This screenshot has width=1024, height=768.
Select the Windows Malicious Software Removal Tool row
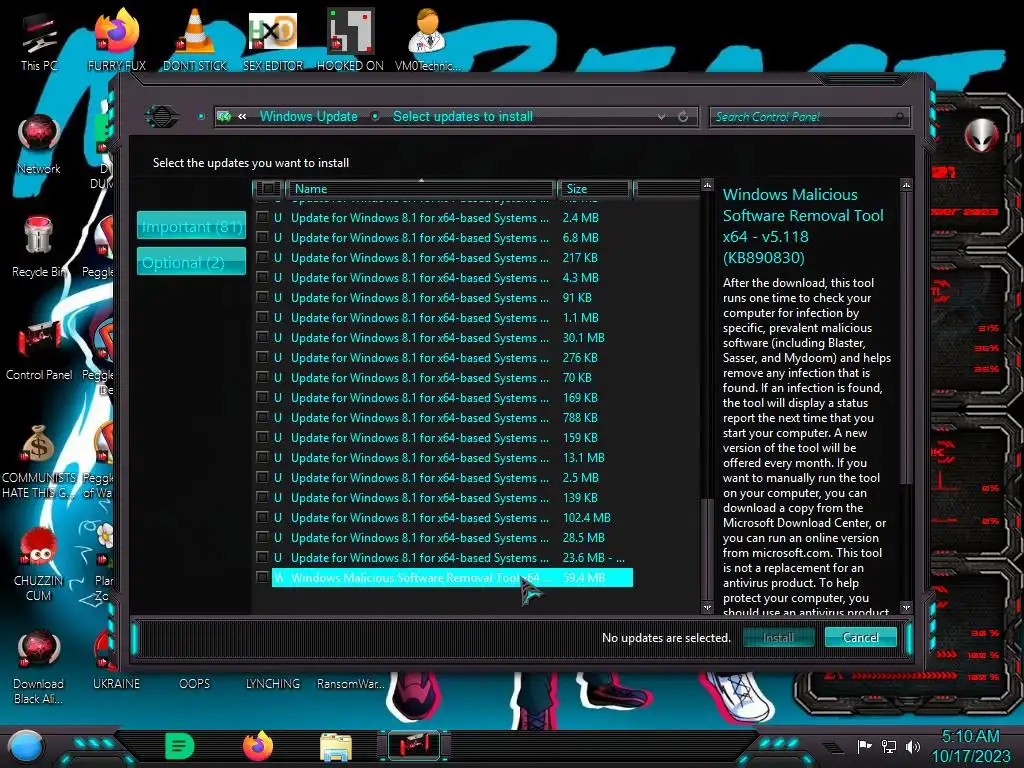[x=452, y=577]
